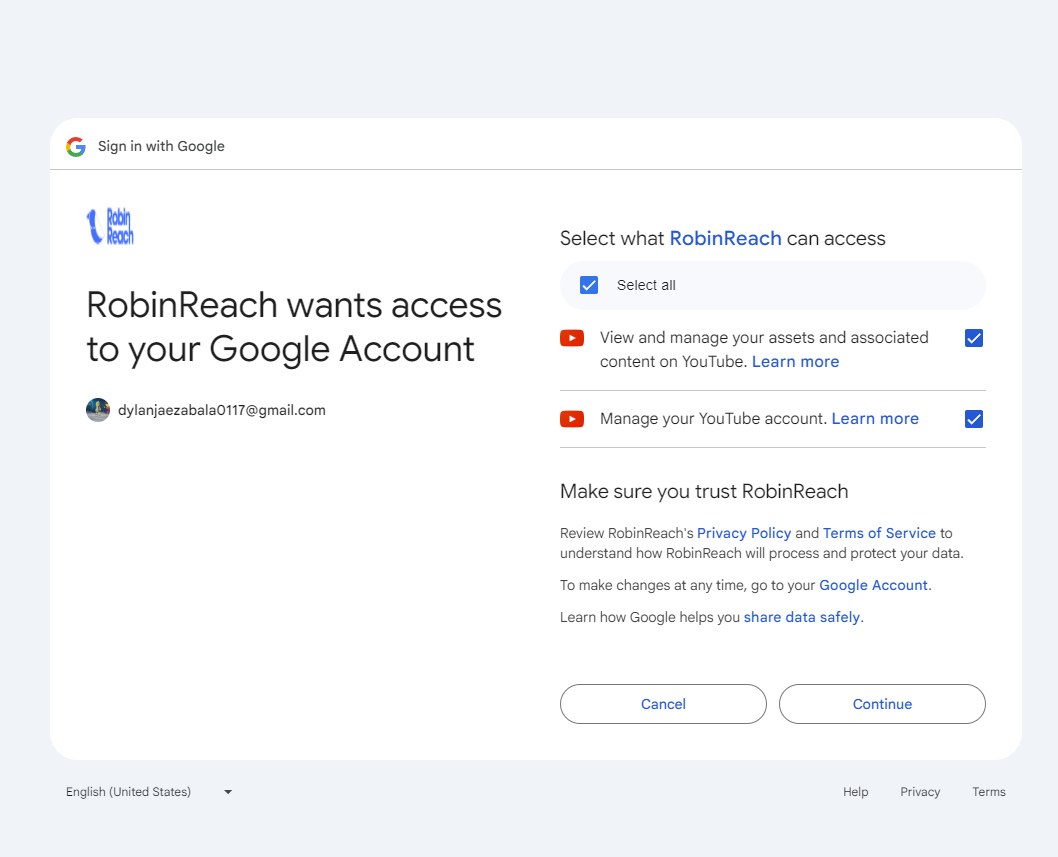The image size is (1058, 857).
Task: Open the Google Account link
Action: click(873, 585)
